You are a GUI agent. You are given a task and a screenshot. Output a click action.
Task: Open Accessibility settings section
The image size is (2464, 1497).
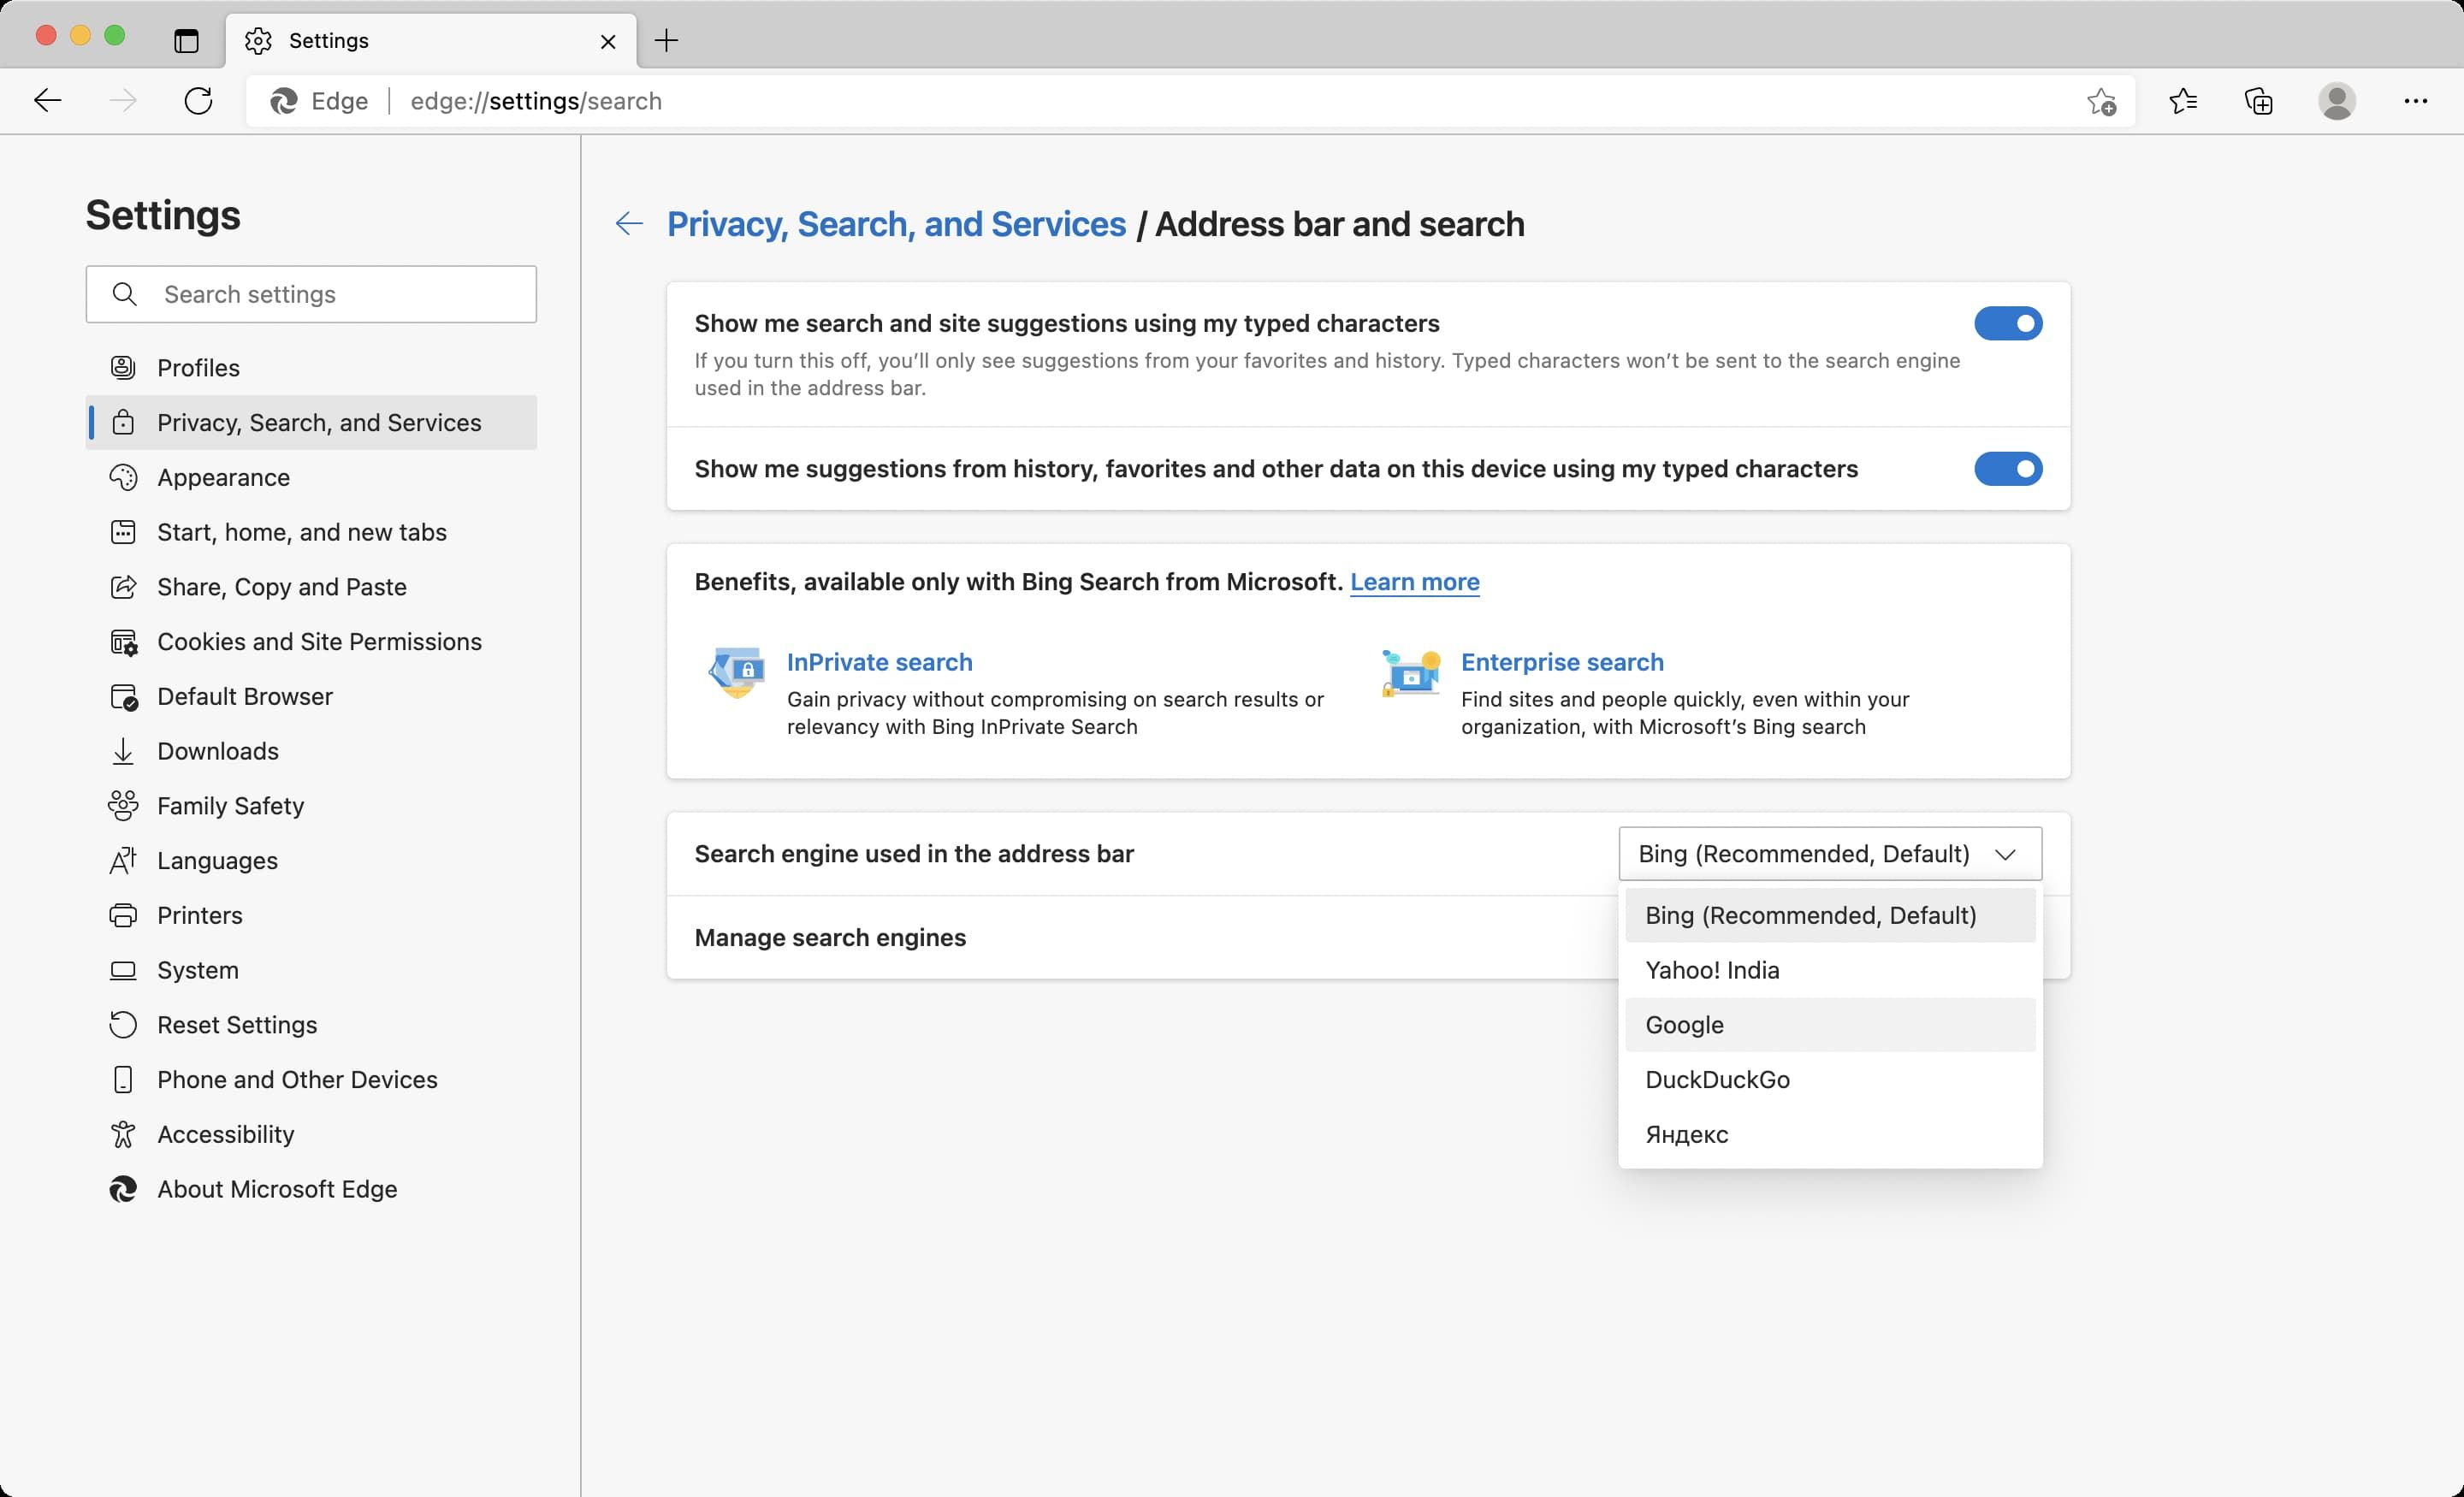click(x=311, y=1134)
